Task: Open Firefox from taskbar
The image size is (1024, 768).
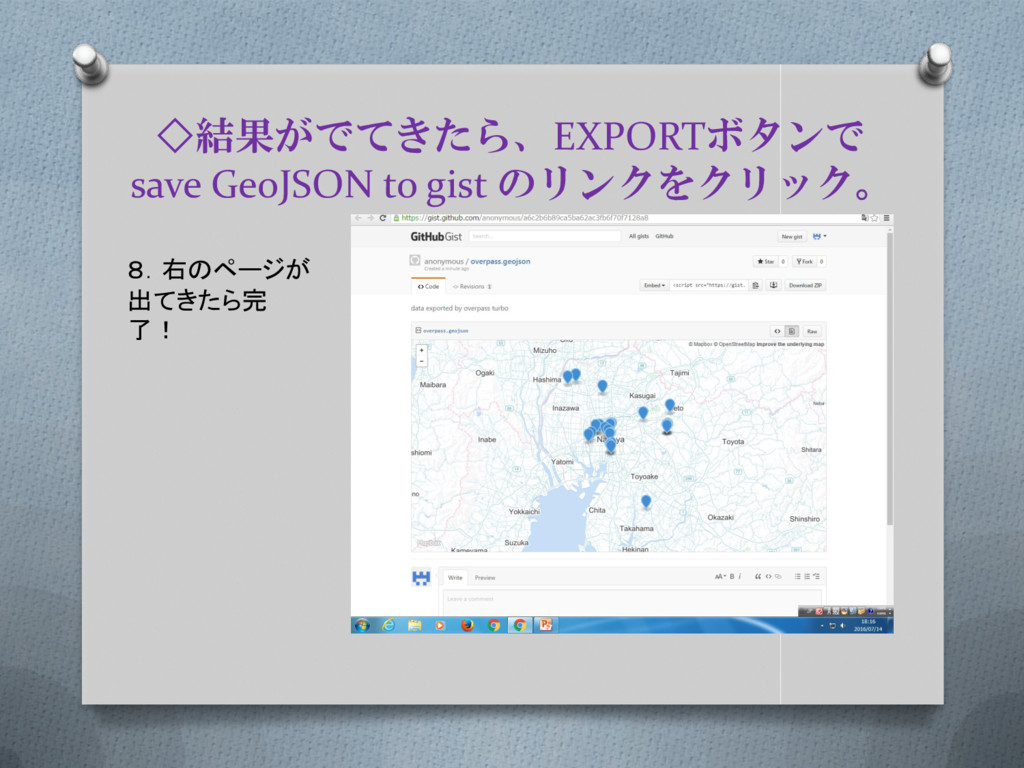Action: tap(467, 625)
